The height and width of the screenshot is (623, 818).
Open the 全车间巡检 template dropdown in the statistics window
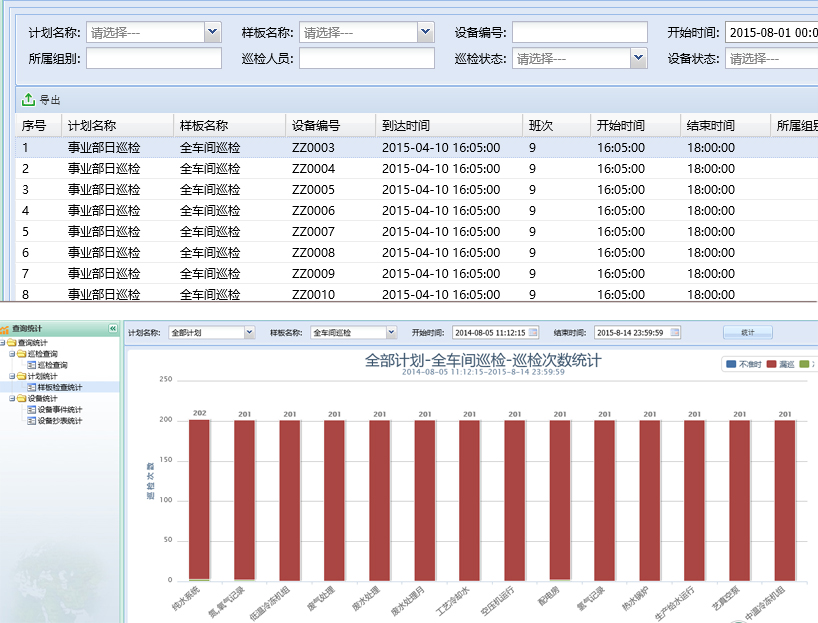391,332
